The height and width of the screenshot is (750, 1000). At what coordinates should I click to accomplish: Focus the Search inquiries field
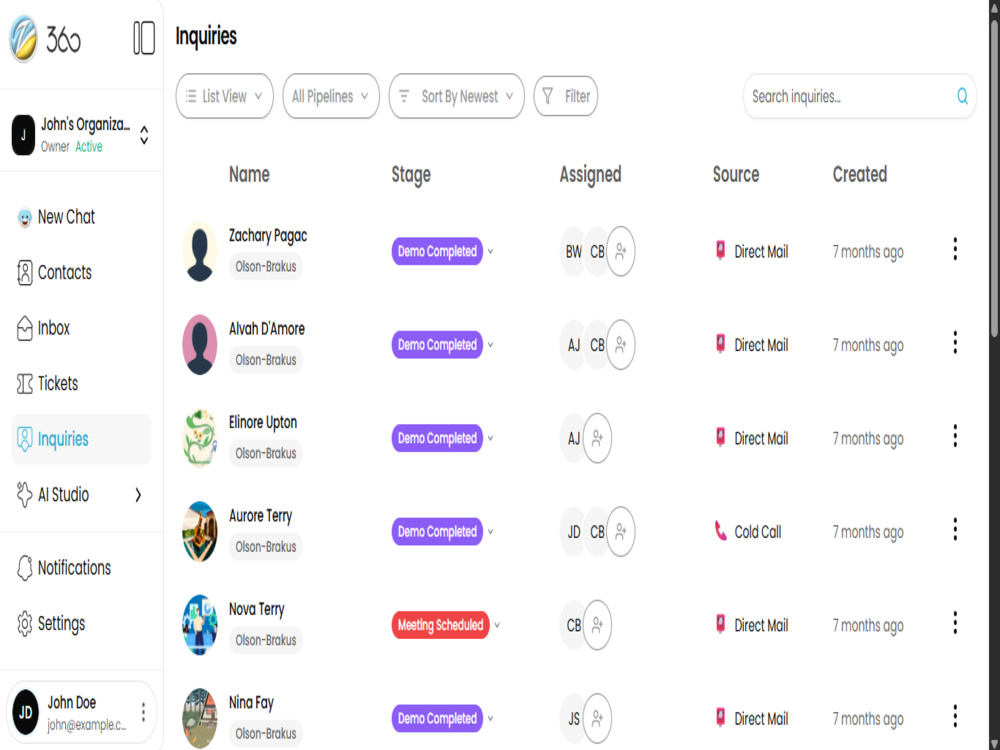point(860,96)
